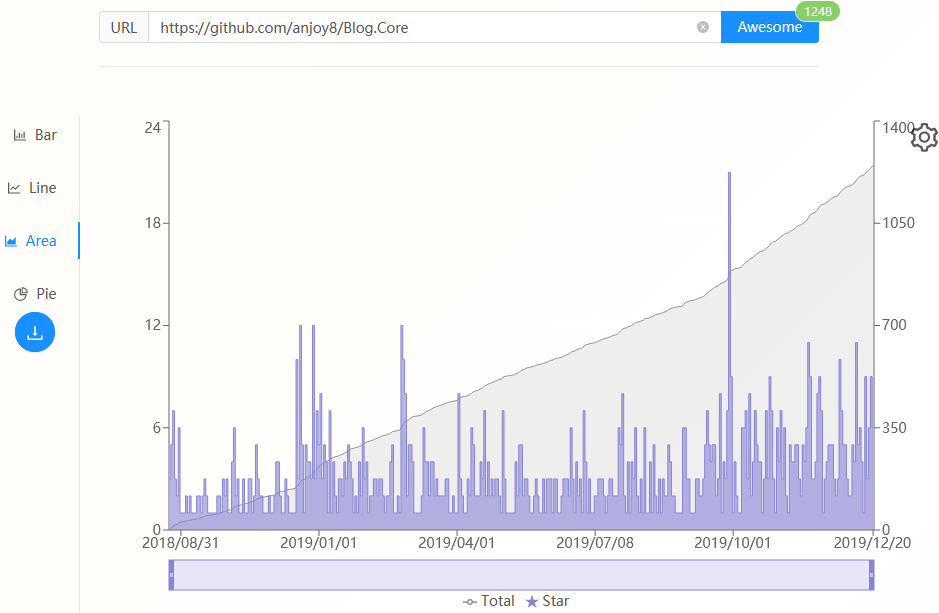This screenshot has height=613, width=939.
Task: Click the URL label prefix
Action: point(124,28)
